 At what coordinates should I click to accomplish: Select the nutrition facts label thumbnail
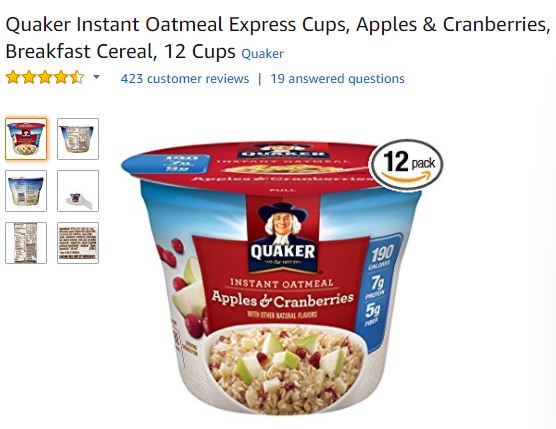pos(26,243)
